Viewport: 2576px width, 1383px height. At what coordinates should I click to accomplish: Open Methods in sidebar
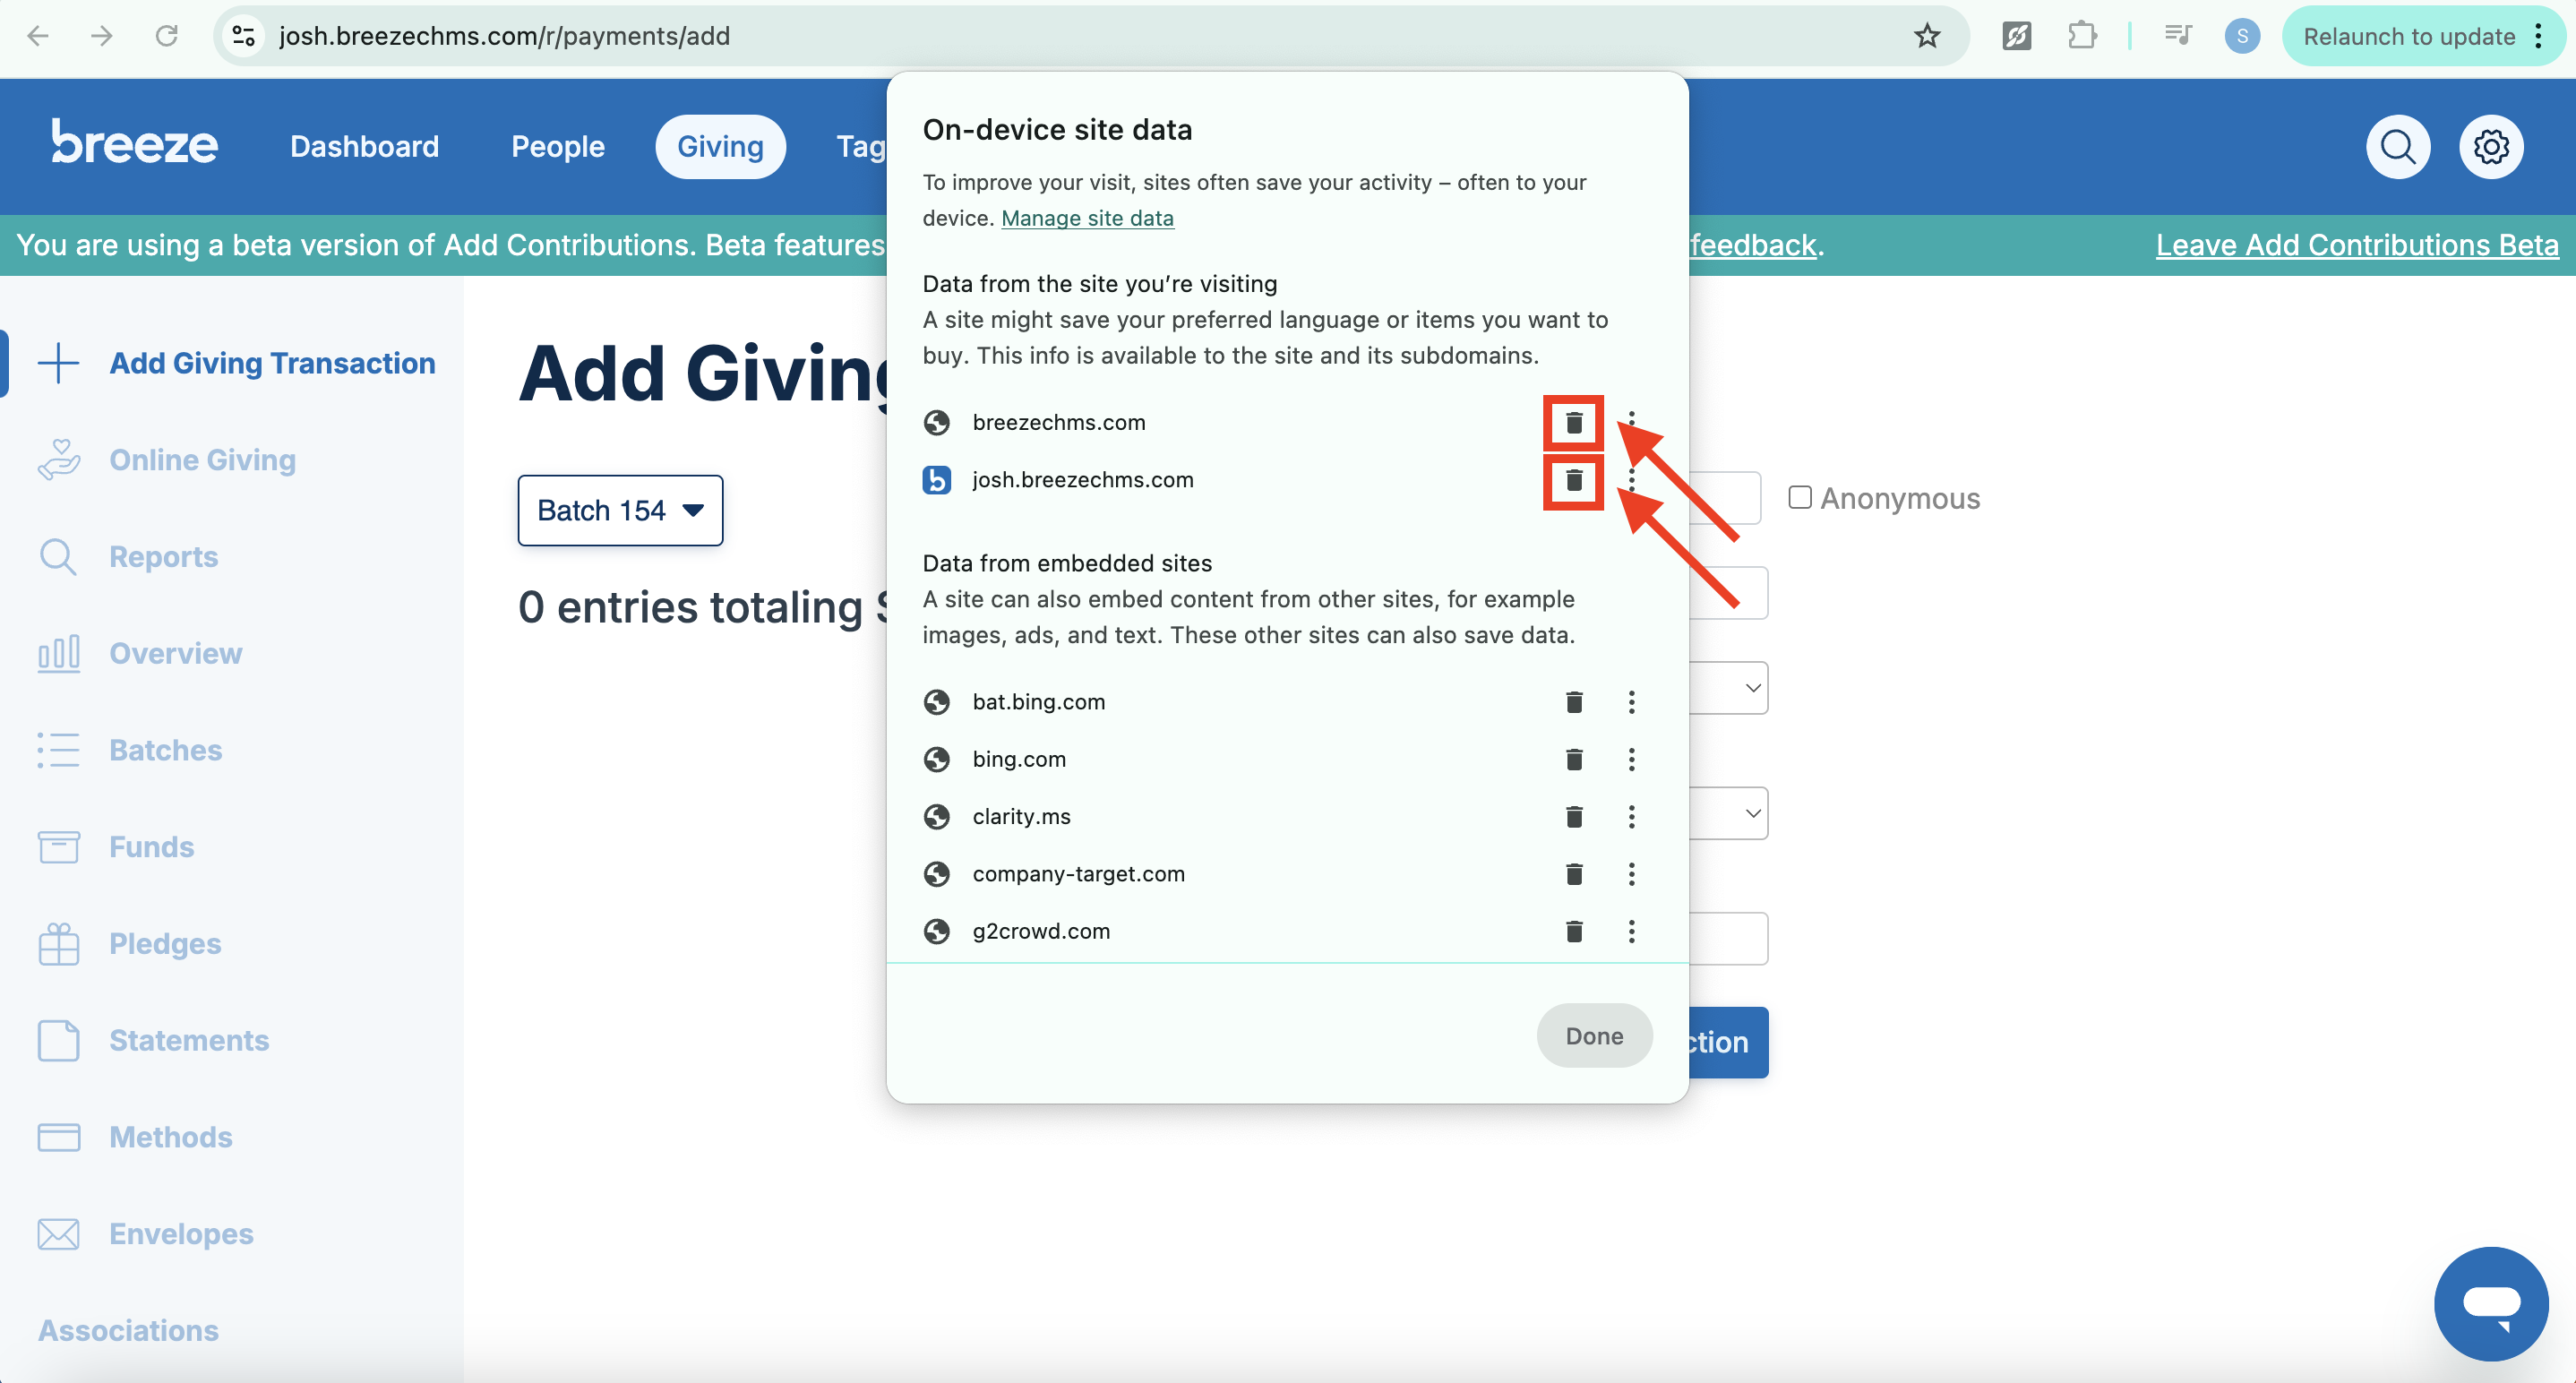(x=134, y=1138)
